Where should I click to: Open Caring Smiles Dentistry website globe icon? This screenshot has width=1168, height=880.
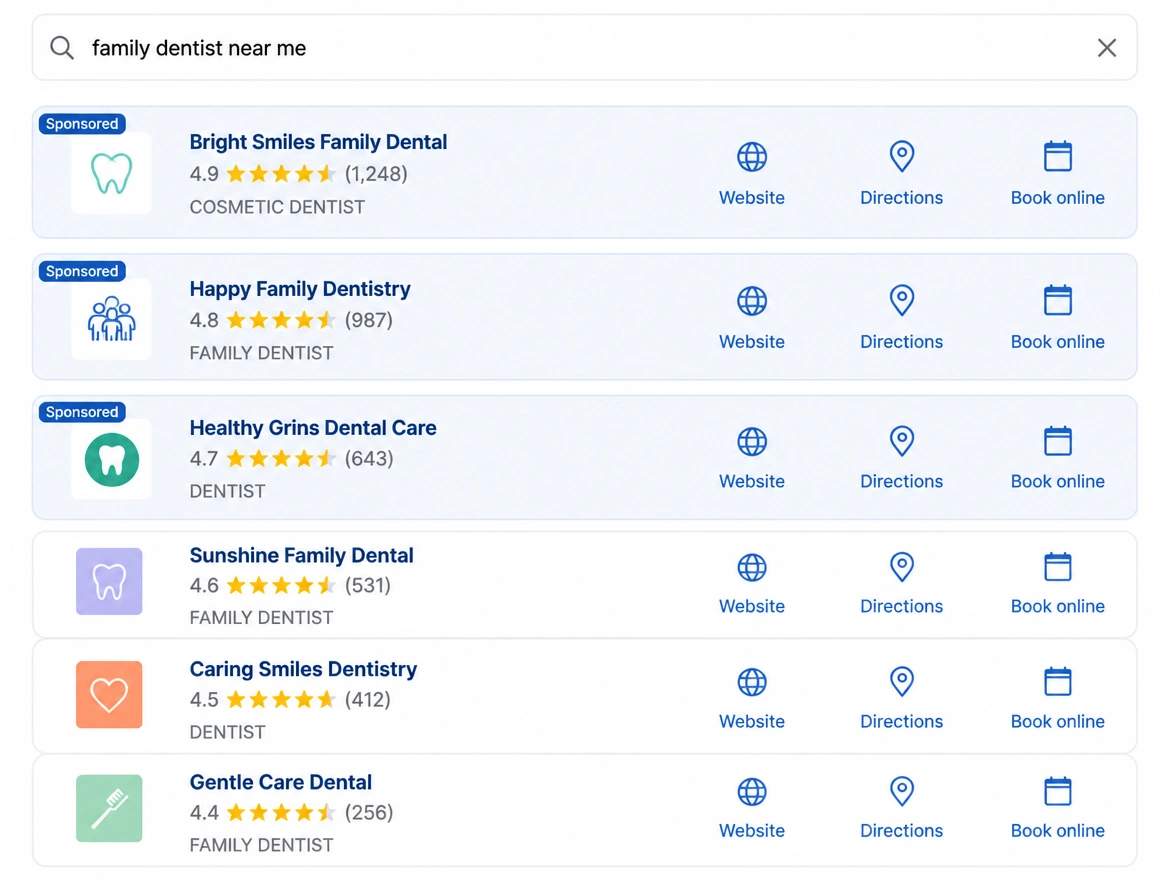click(752, 682)
